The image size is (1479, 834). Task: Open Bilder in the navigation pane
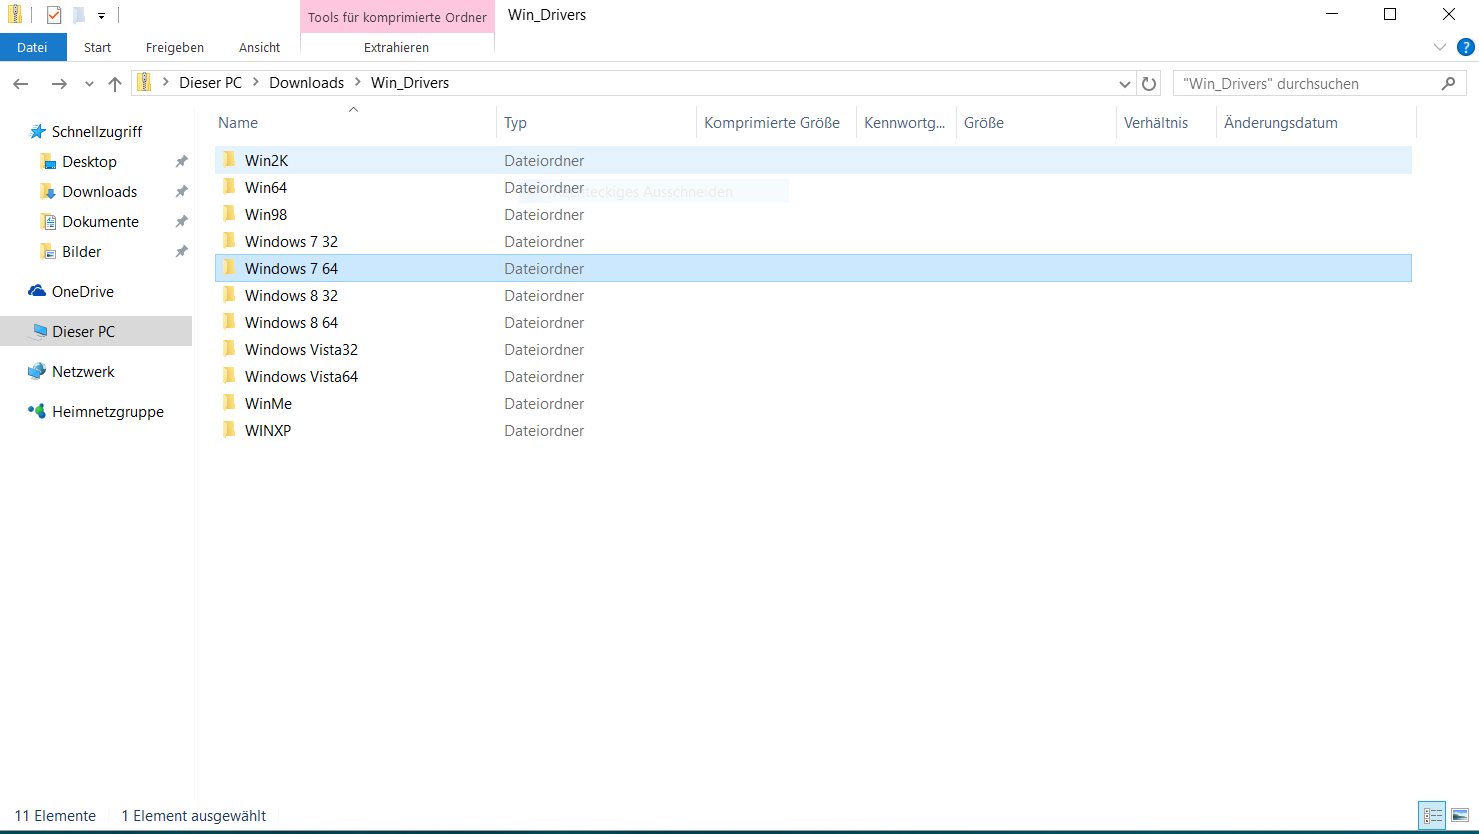(81, 252)
